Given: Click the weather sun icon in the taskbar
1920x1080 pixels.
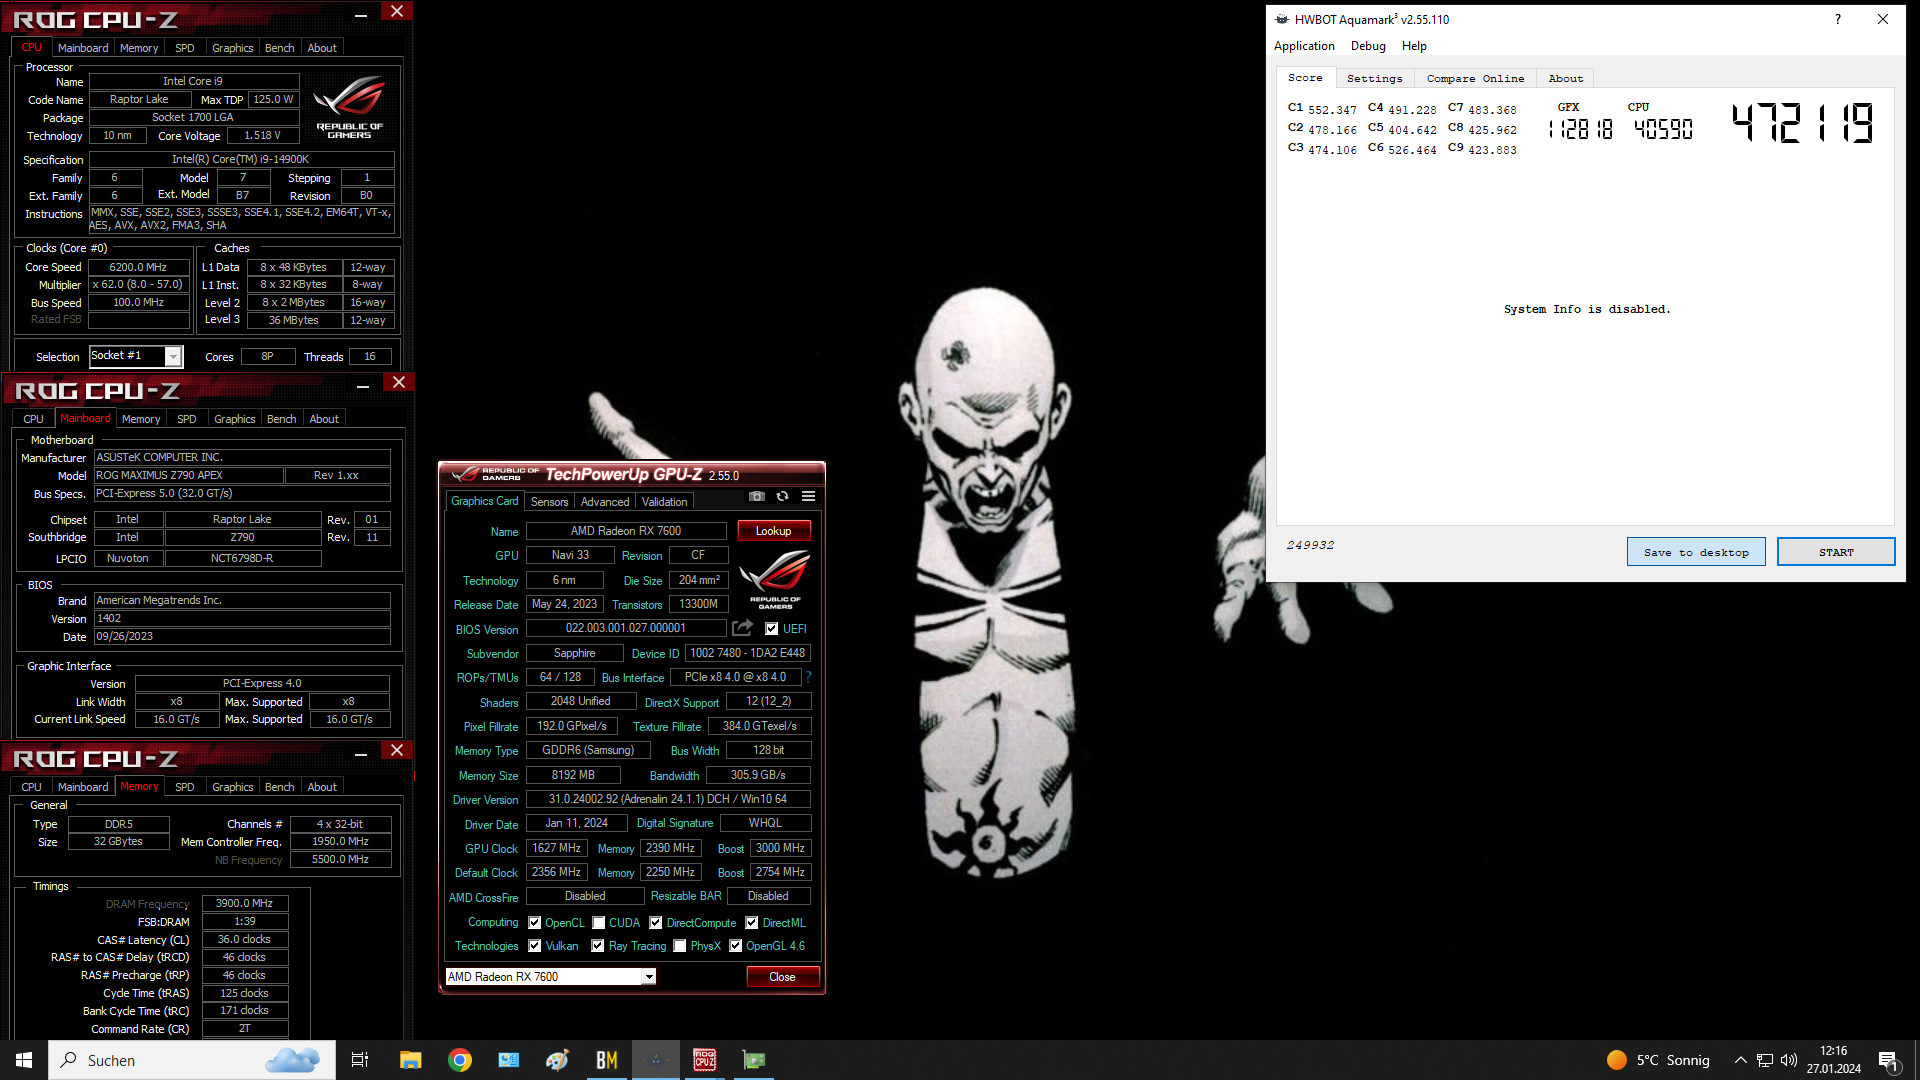Looking at the screenshot, I should pos(1616,1060).
